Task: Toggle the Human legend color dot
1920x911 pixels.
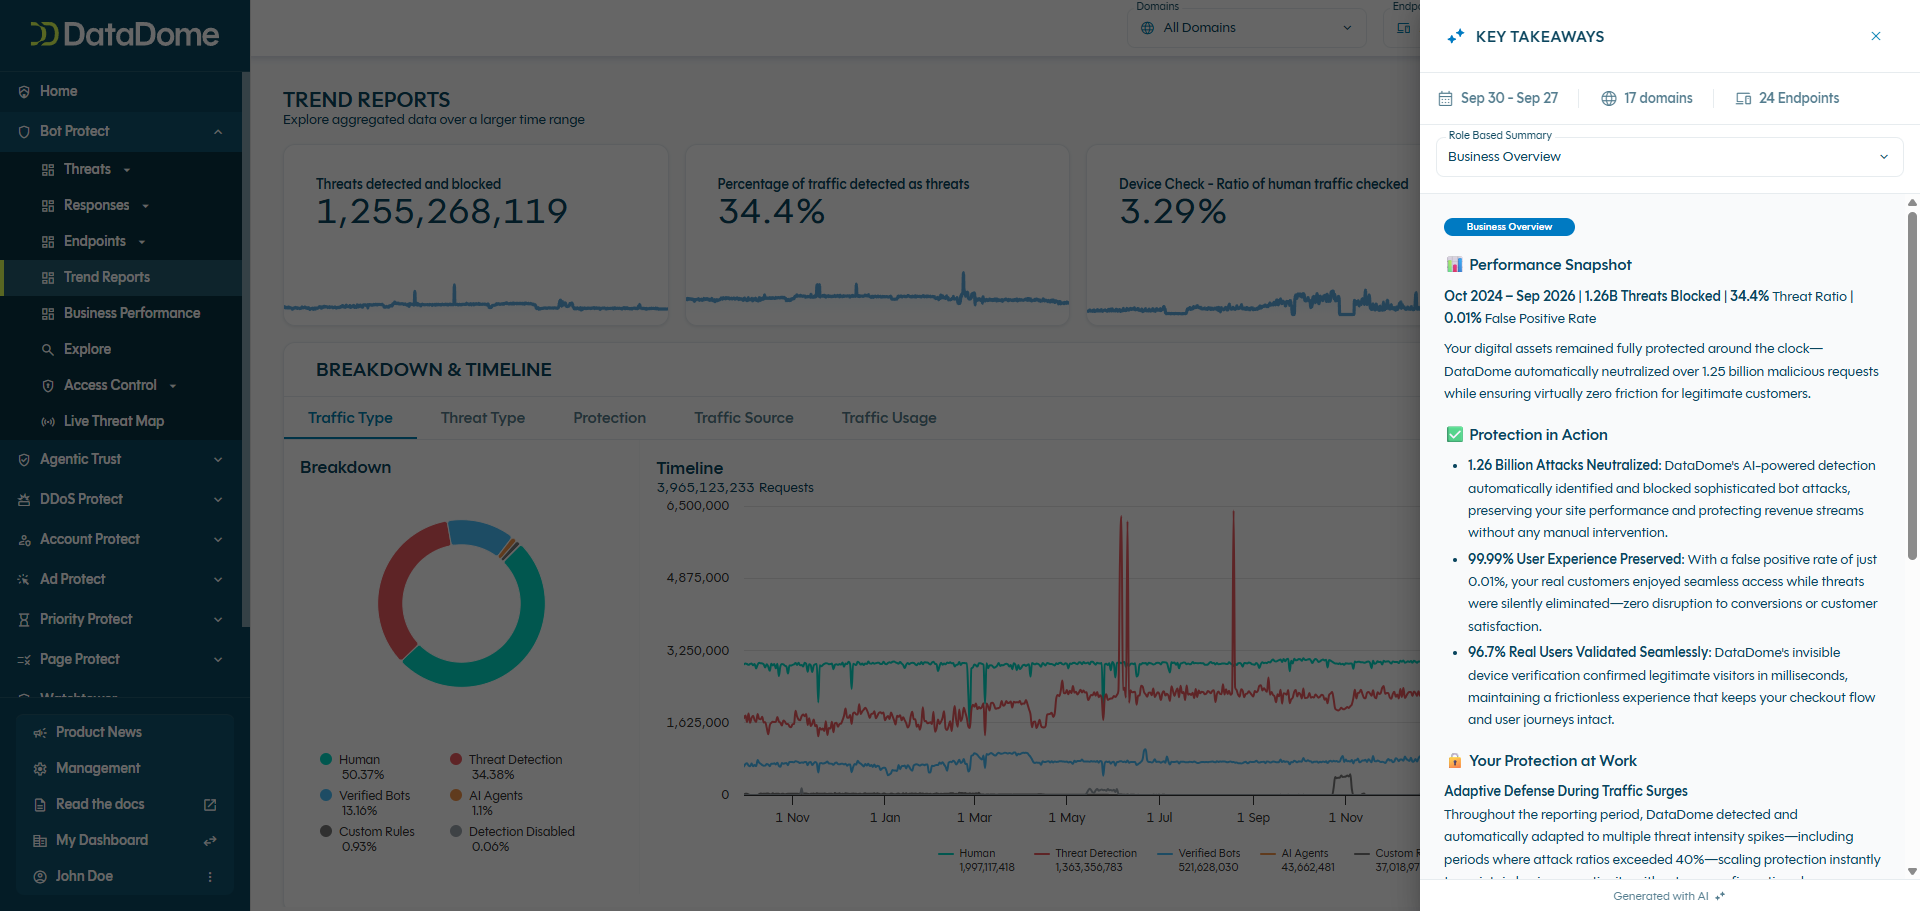Action: coord(326,760)
